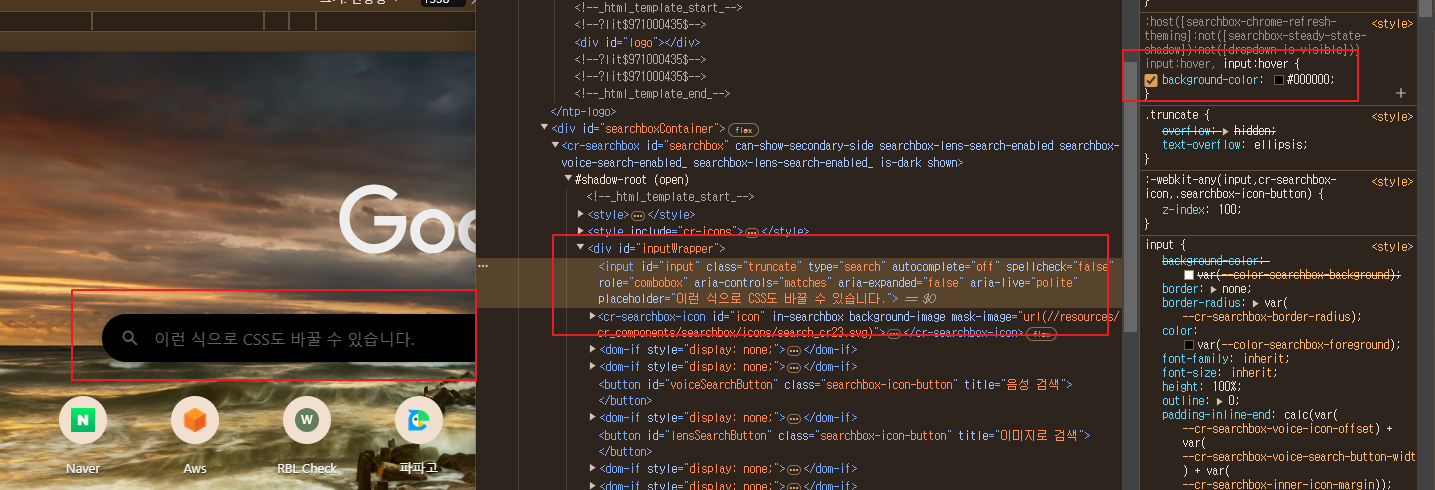Open style source link beside the plain input rule
The width and height of the screenshot is (1435, 490).
pyautogui.click(x=1392, y=246)
